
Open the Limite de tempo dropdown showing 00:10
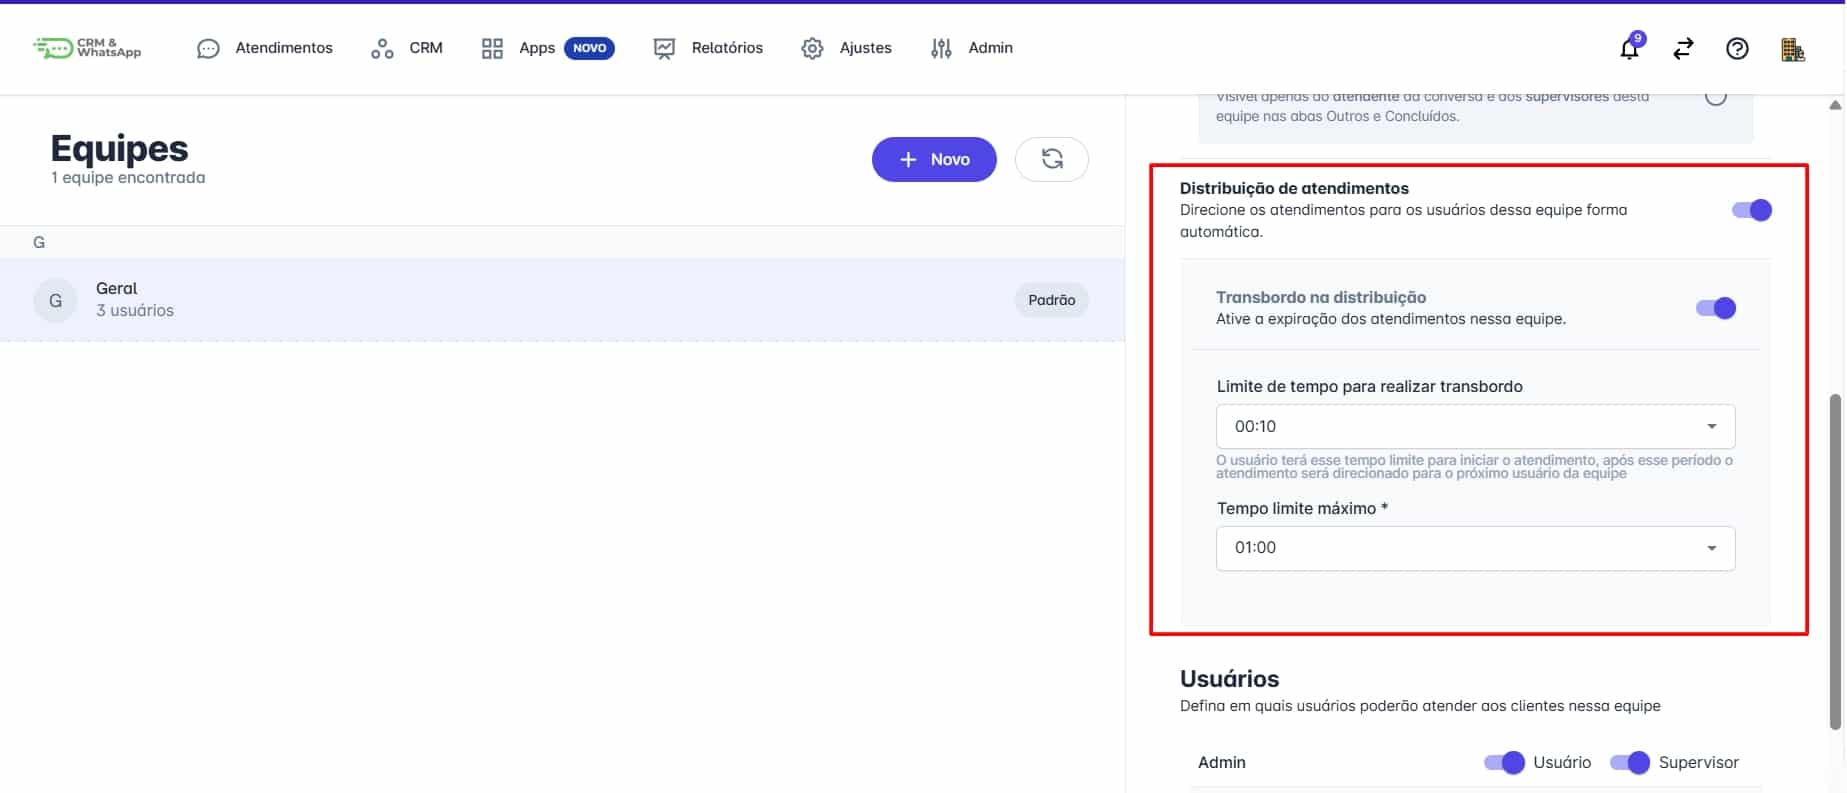click(1475, 426)
